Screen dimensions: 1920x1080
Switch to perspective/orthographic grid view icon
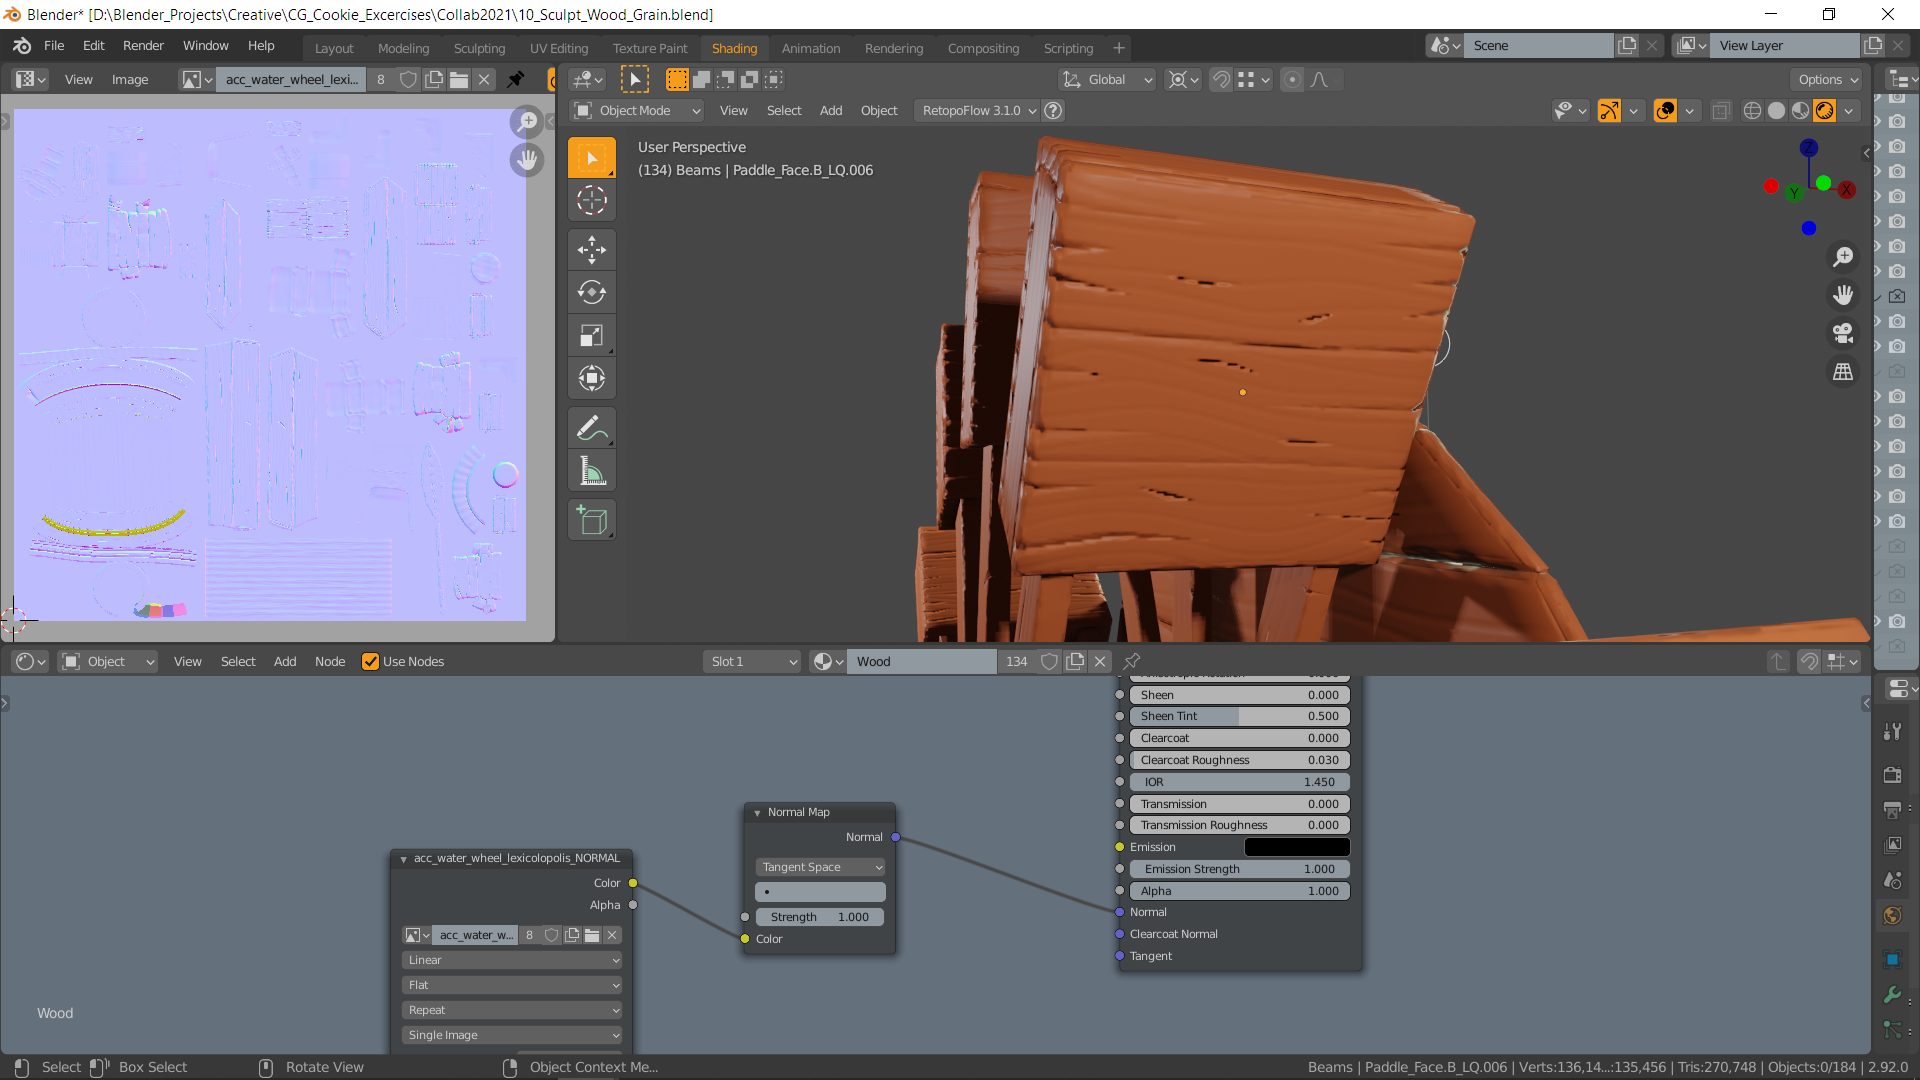(1842, 372)
